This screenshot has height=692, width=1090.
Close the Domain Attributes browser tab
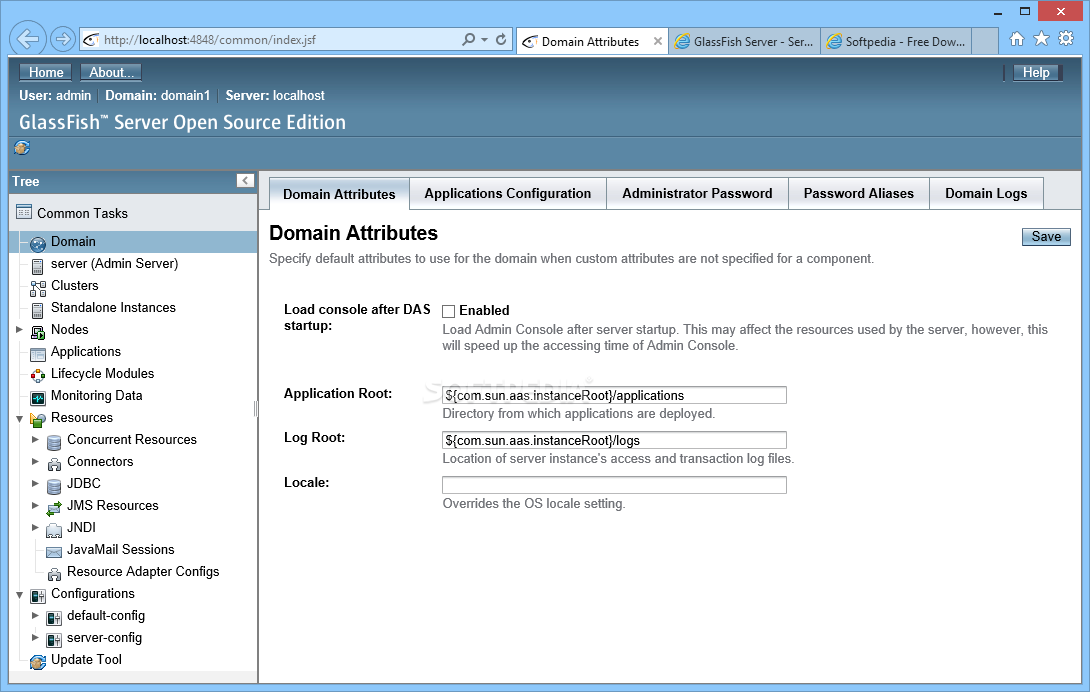(x=658, y=42)
